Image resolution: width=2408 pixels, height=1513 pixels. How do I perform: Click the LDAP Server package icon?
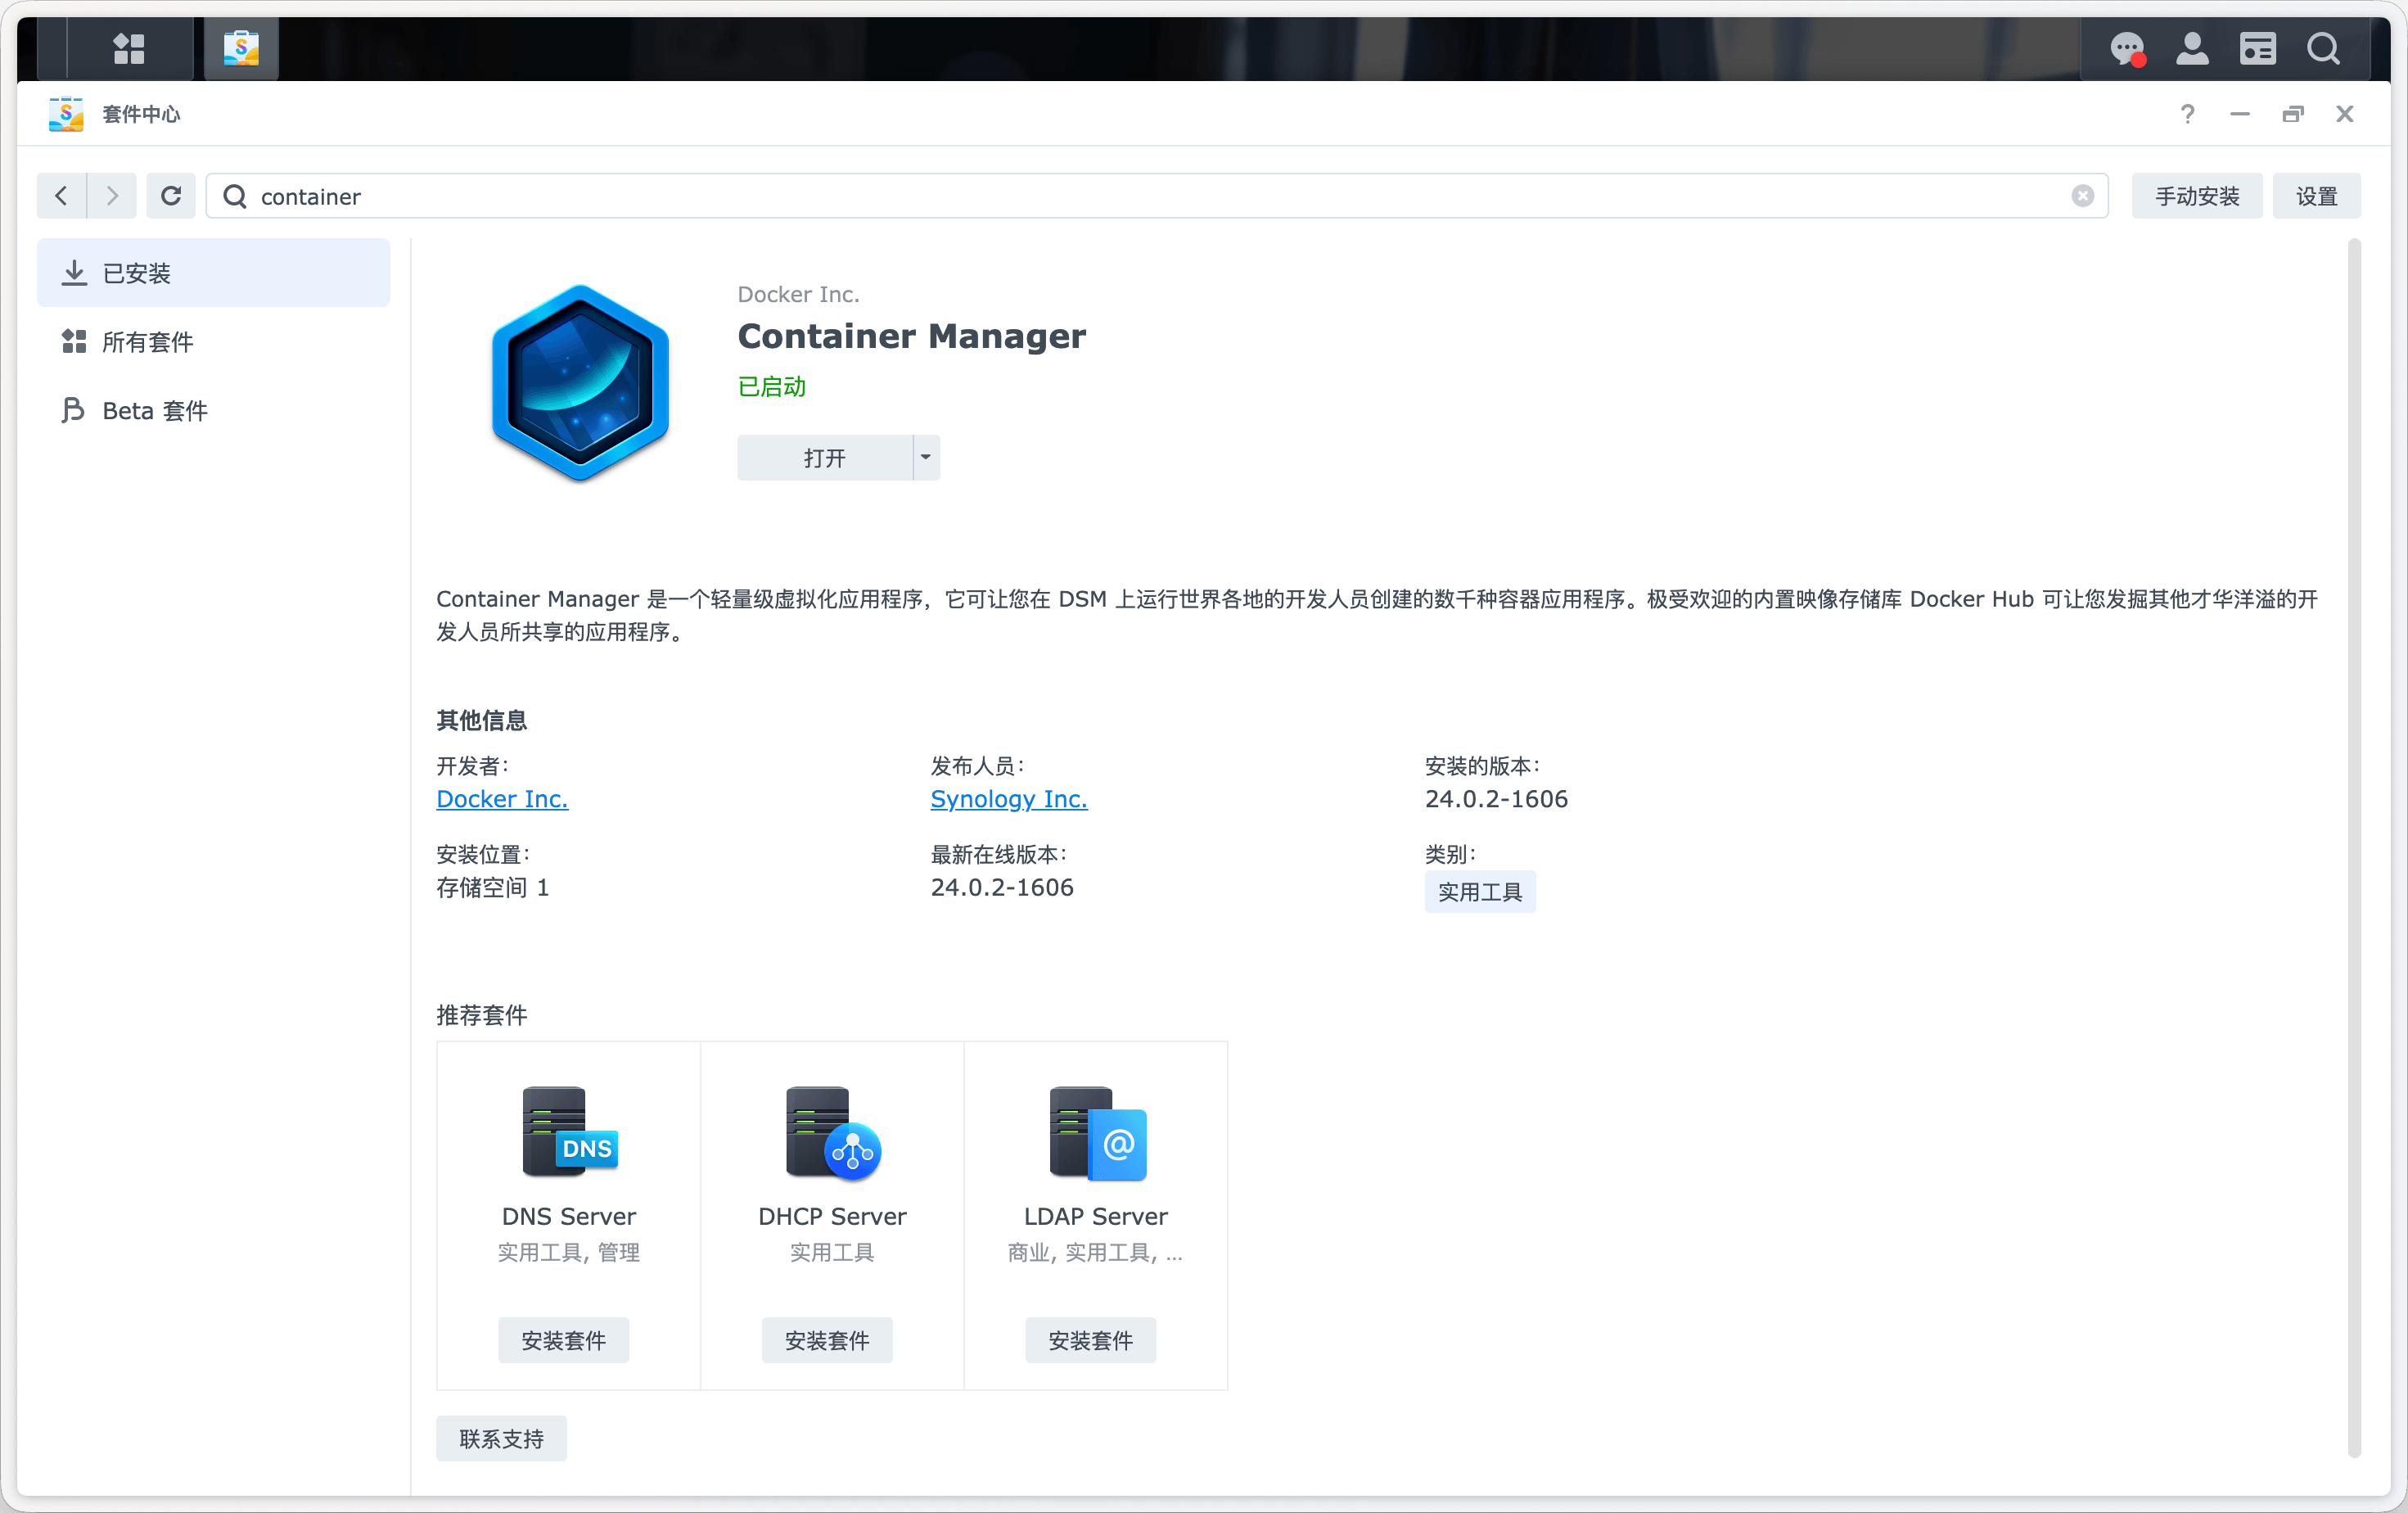coord(1096,1132)
